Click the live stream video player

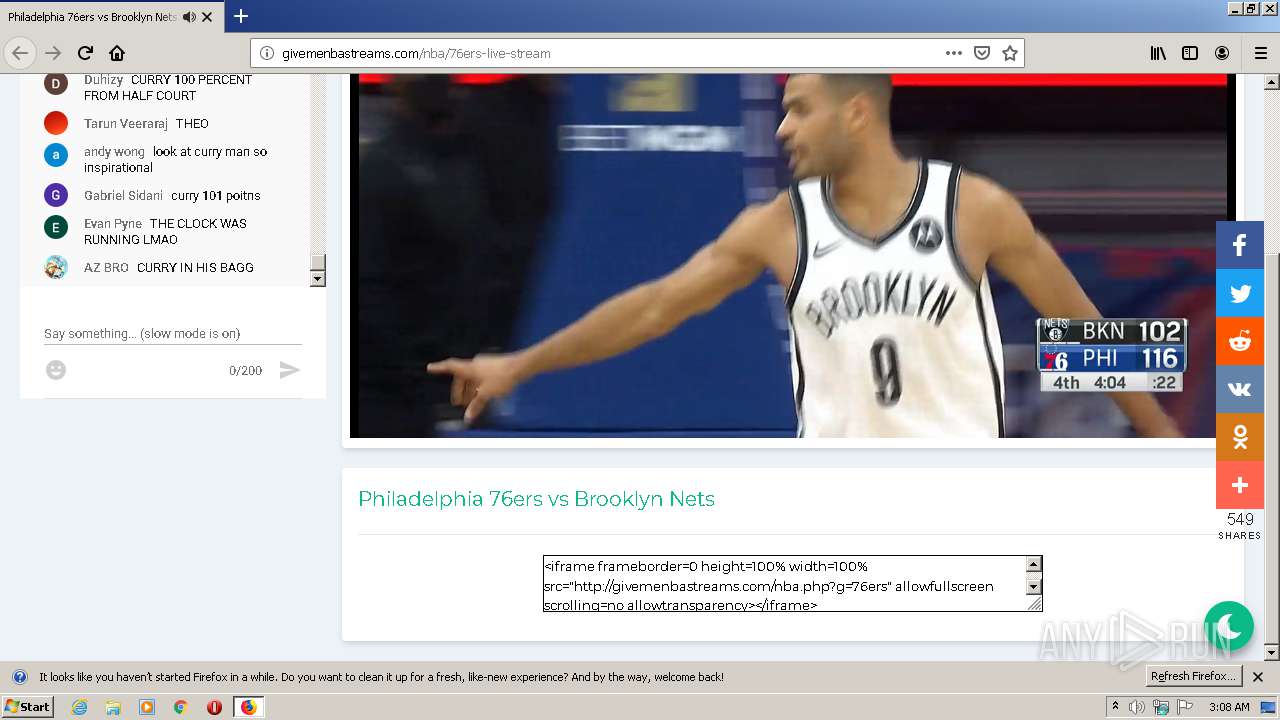(x=792, y=255)
